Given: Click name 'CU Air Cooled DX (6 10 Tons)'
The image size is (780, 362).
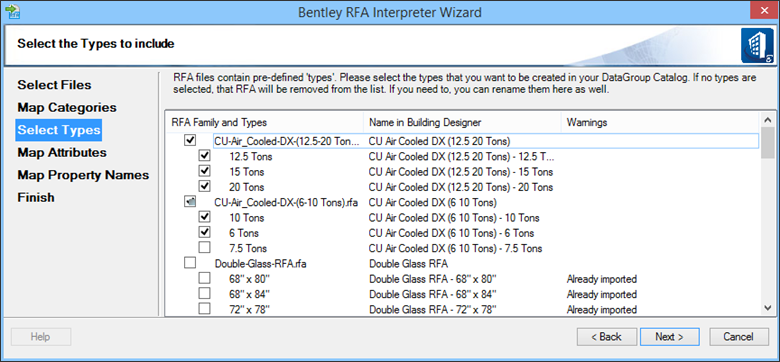Looking at the screenshot, I should 432,202.
